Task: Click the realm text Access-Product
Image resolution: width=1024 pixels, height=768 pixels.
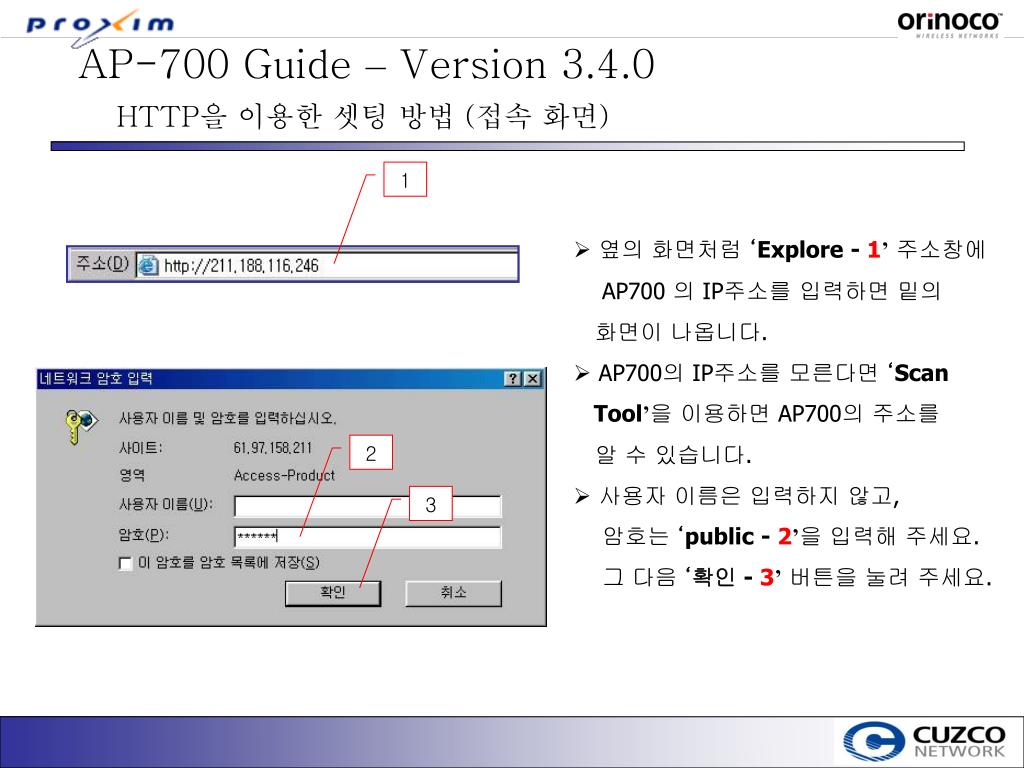Action: pos(284,475)
